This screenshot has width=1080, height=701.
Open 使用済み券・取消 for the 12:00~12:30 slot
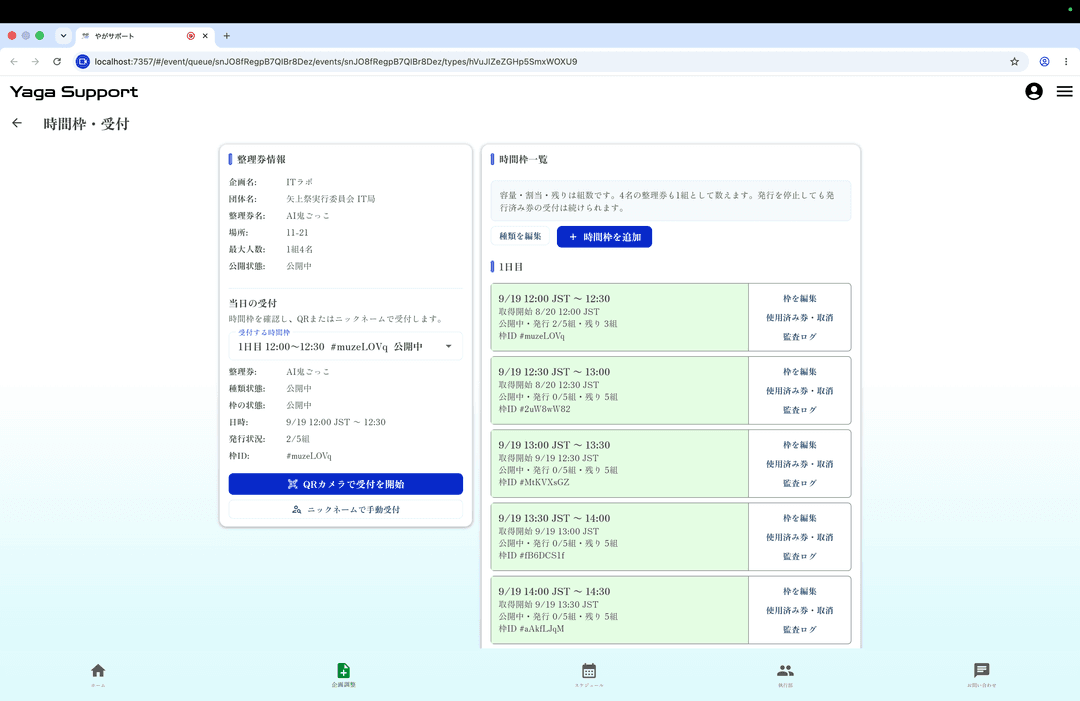(x=799, y=317)
